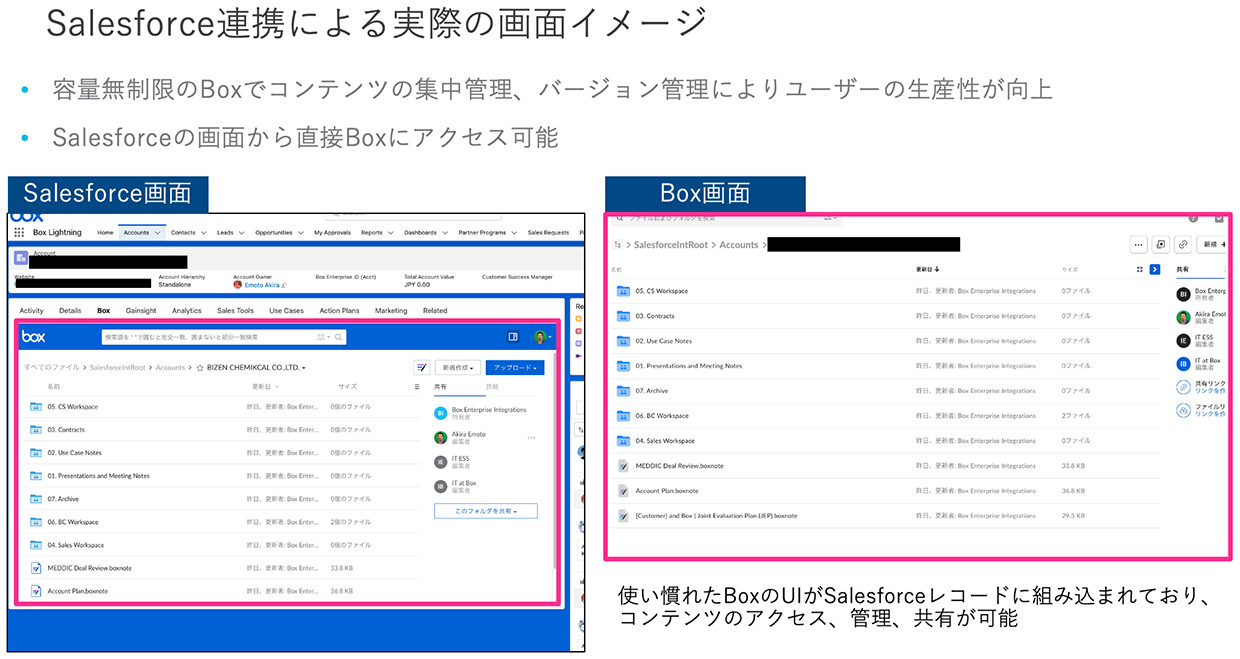Click the Accounts breadcrumb in Box screen
The width and height of the screenshot is (1240, 659).
(739, 245)
